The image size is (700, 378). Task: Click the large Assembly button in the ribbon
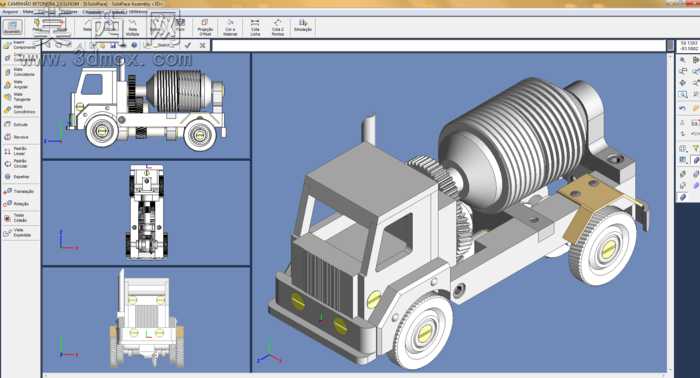coord(12,26)
